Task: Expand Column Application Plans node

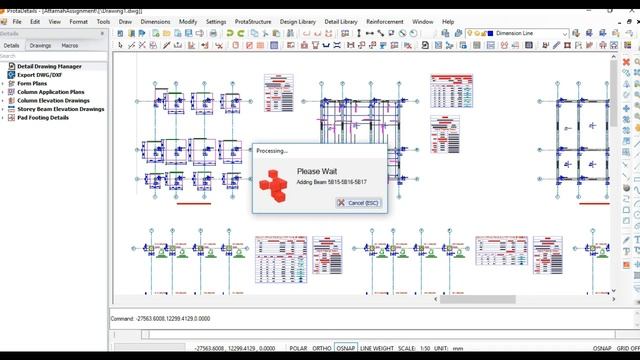Action: pos(3,92)
